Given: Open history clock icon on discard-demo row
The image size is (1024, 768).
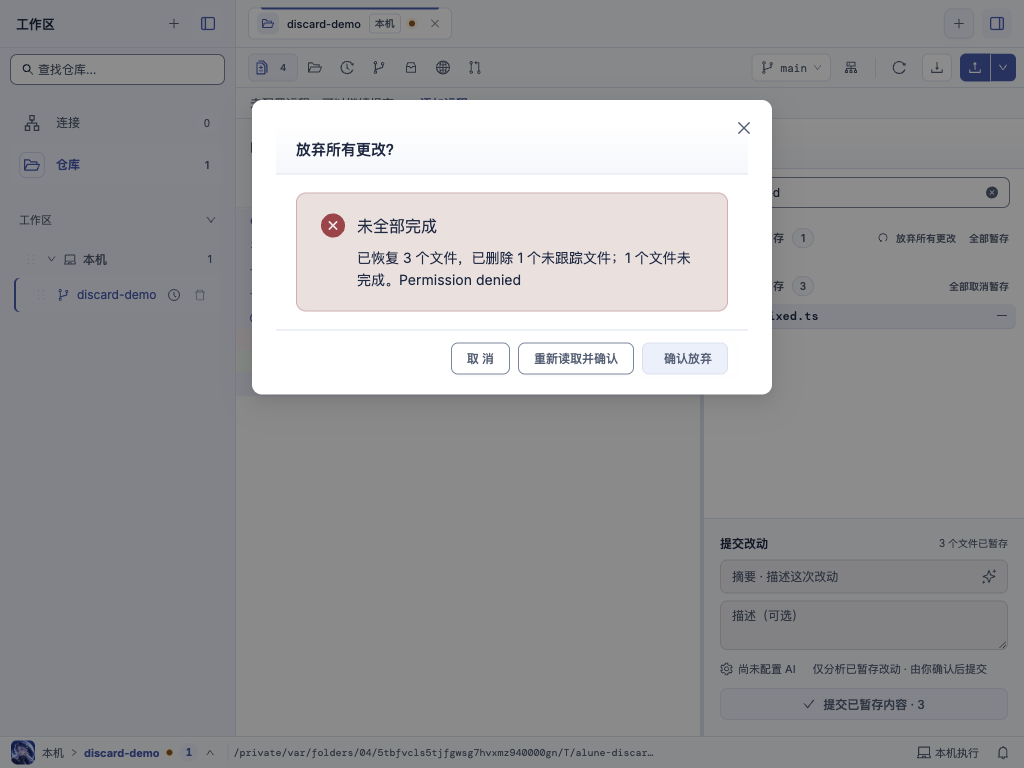Looking at the screenshot, I should (x=174, y=295).
